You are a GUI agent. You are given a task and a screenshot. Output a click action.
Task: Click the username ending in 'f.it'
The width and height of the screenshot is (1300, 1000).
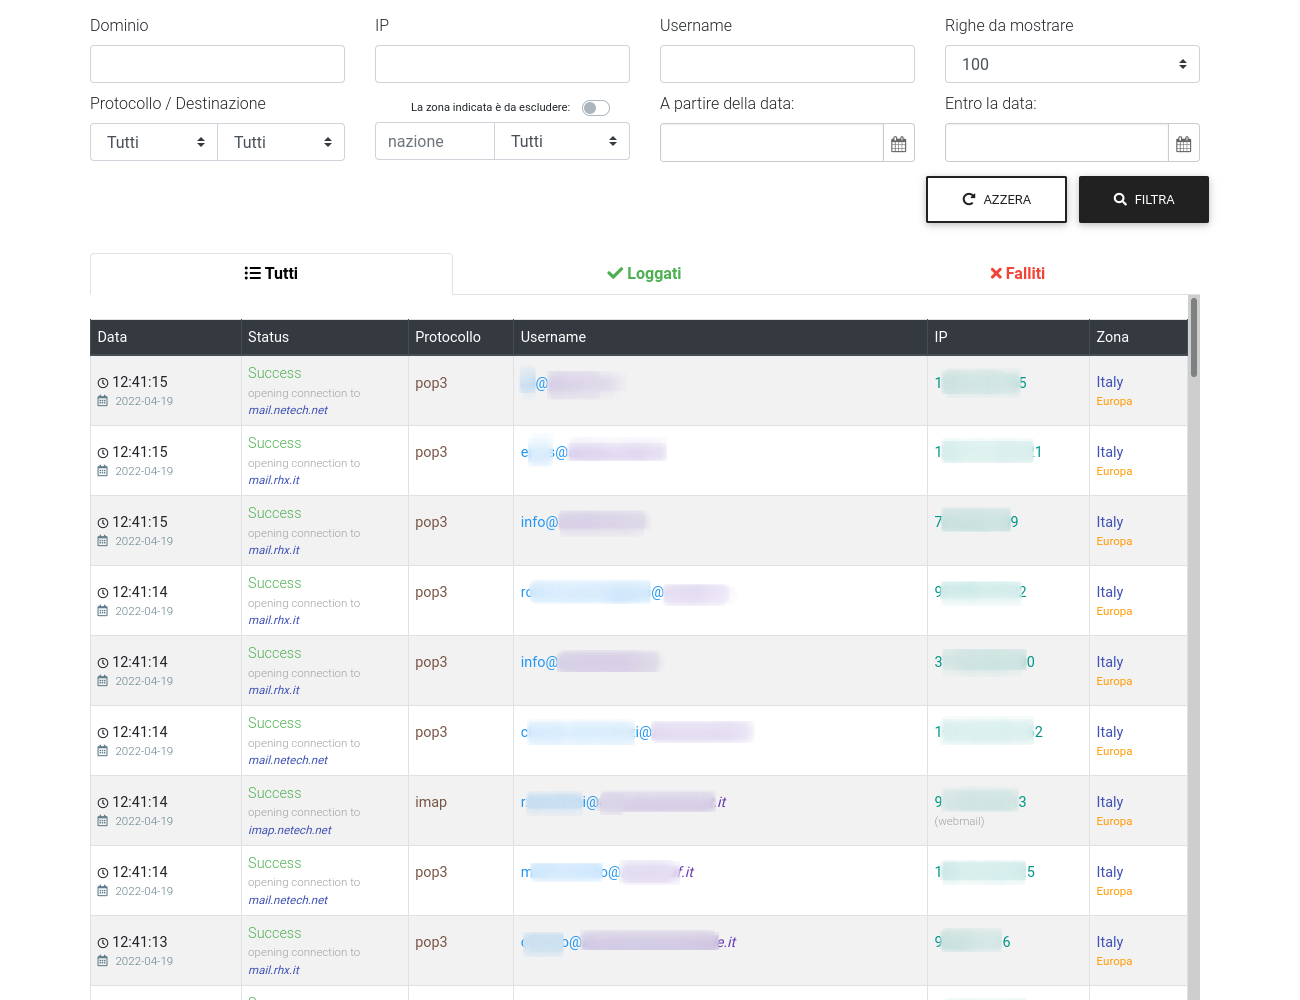(607, 872)
